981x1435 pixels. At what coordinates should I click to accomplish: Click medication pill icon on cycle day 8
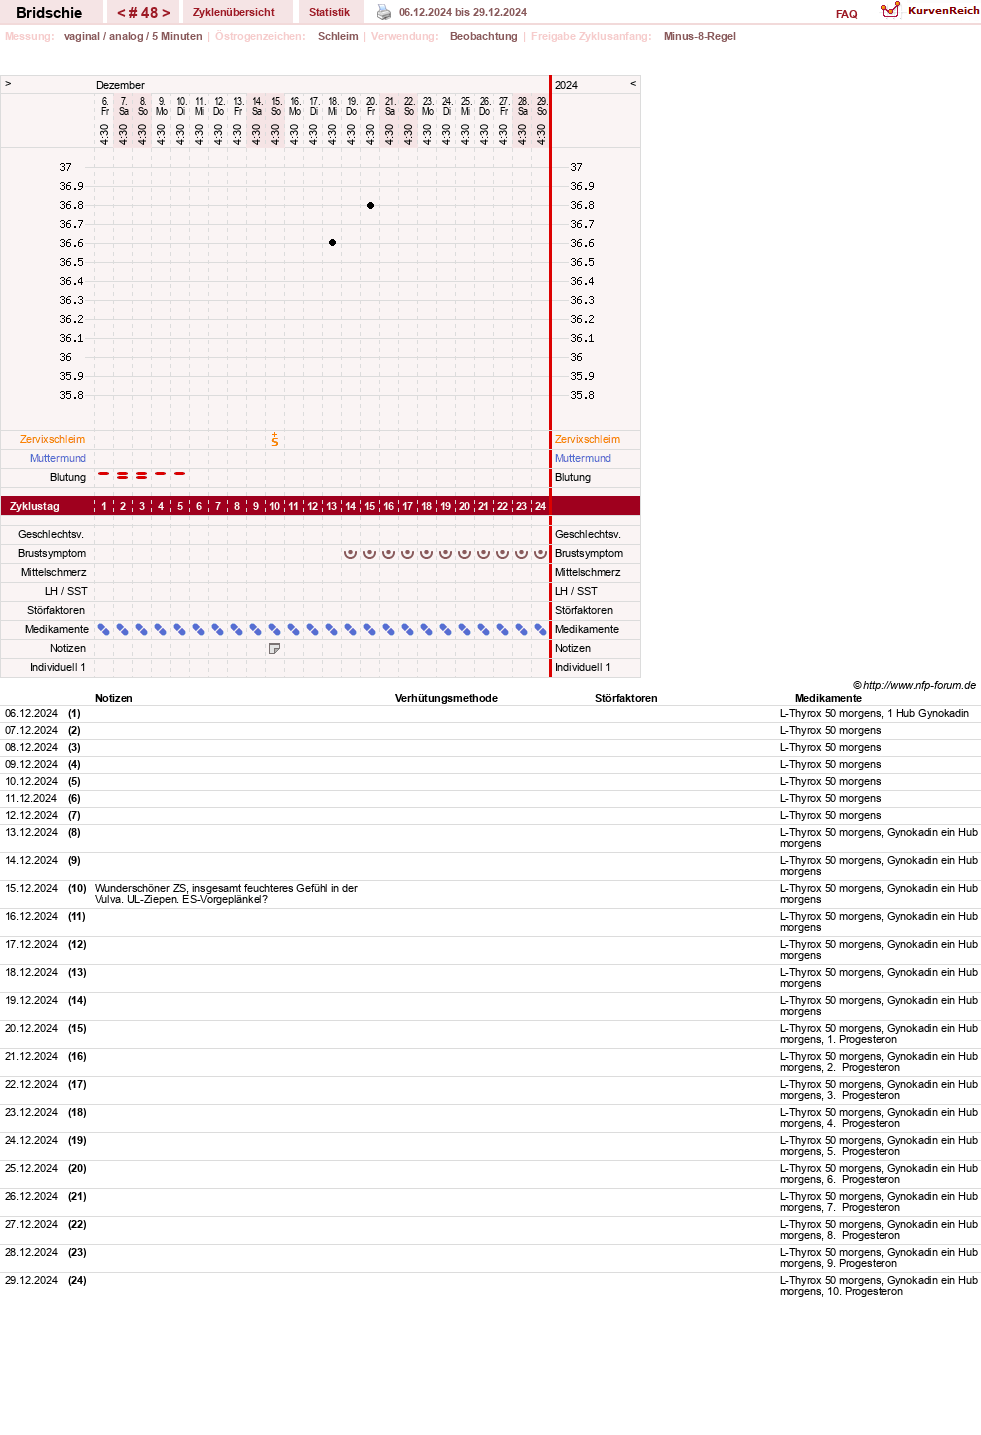pos(237,629)
